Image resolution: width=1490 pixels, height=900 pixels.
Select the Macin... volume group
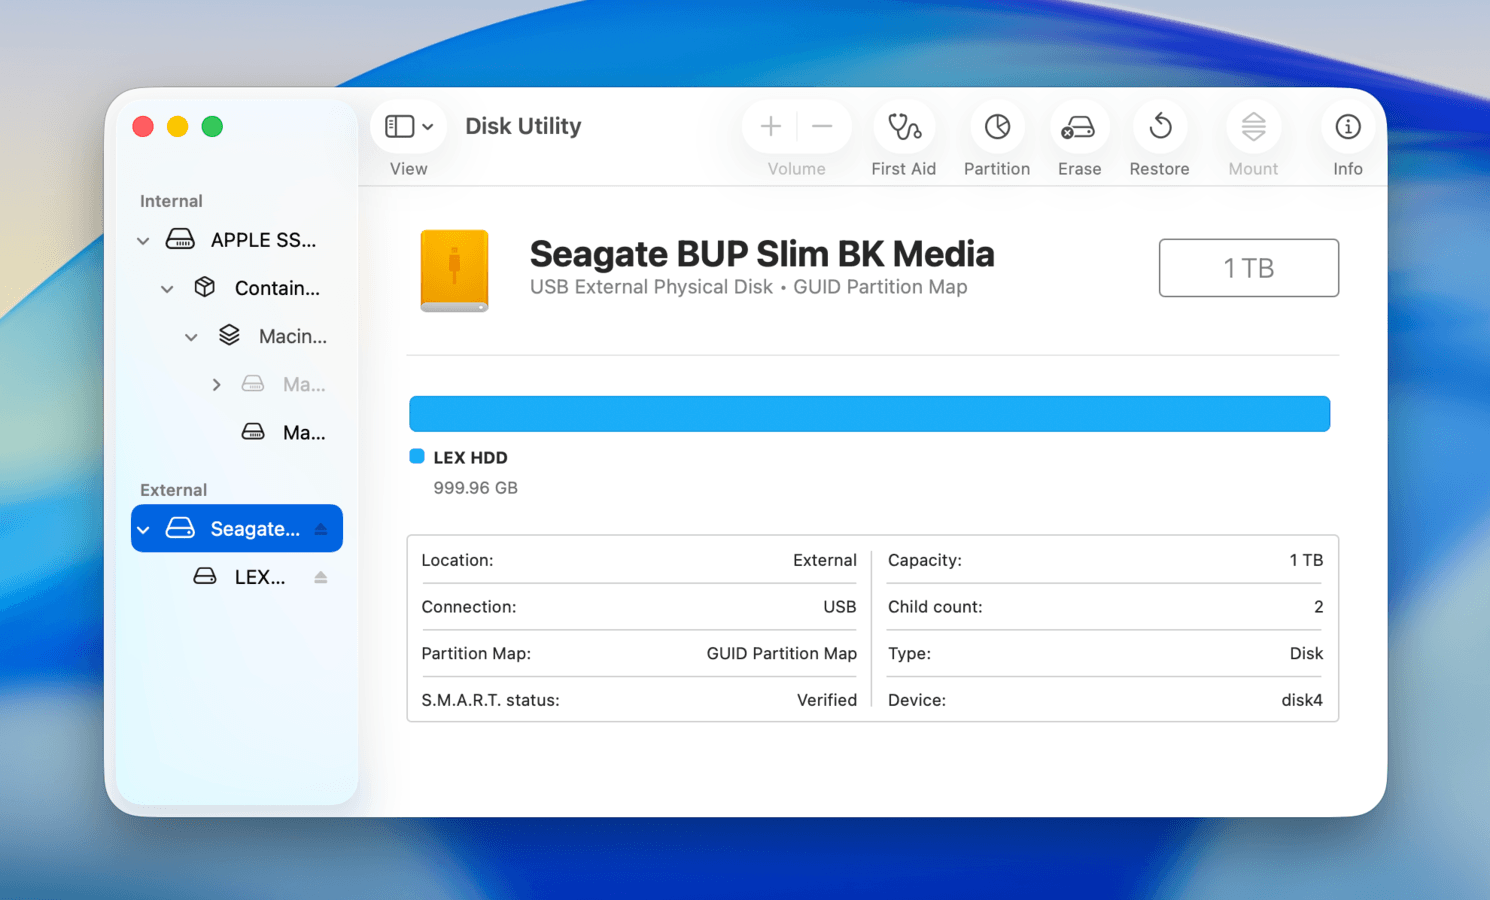tap(237, 336)
